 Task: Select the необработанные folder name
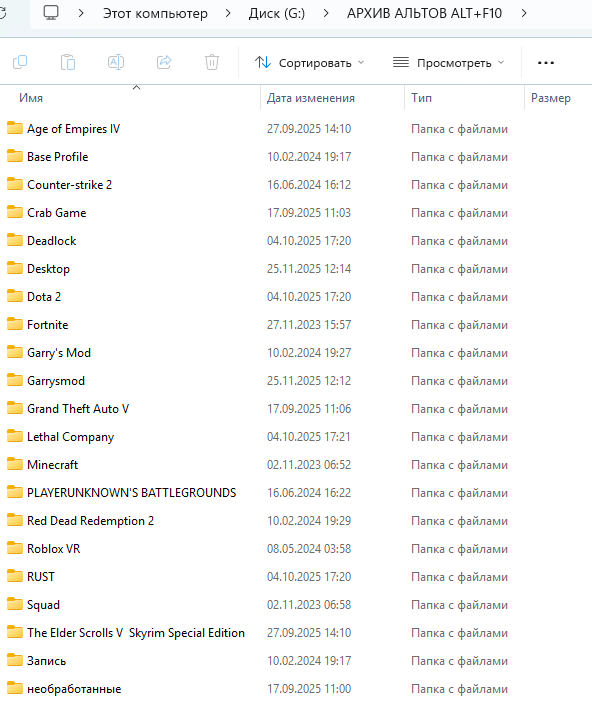74,689
